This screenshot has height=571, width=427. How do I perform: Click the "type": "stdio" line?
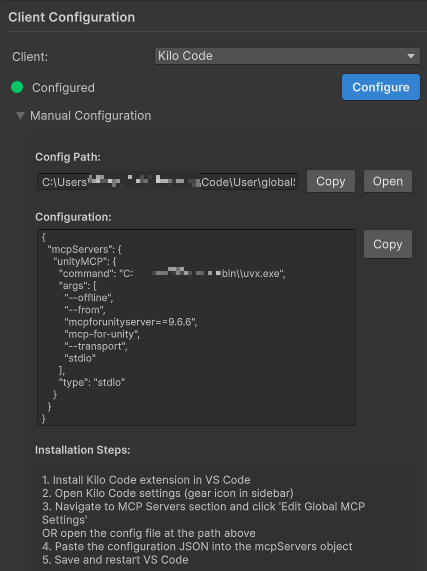tap(92, 382)
